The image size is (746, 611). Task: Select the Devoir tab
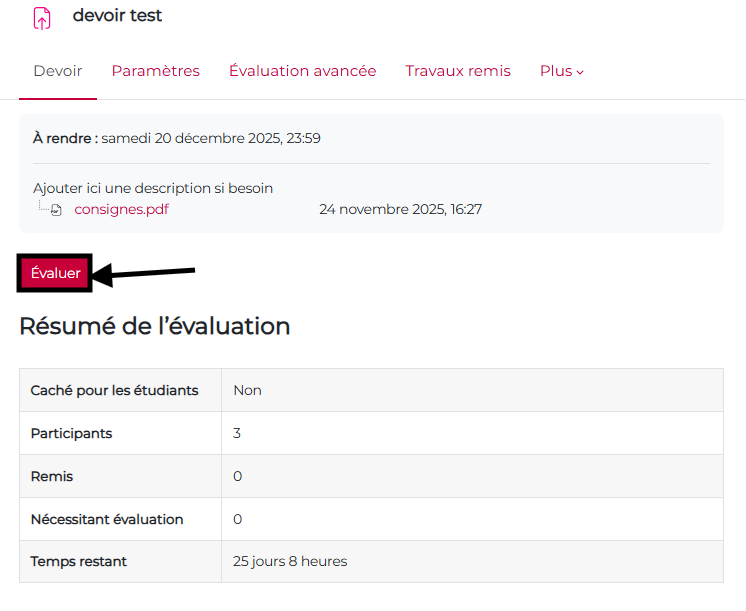(58, 71)
